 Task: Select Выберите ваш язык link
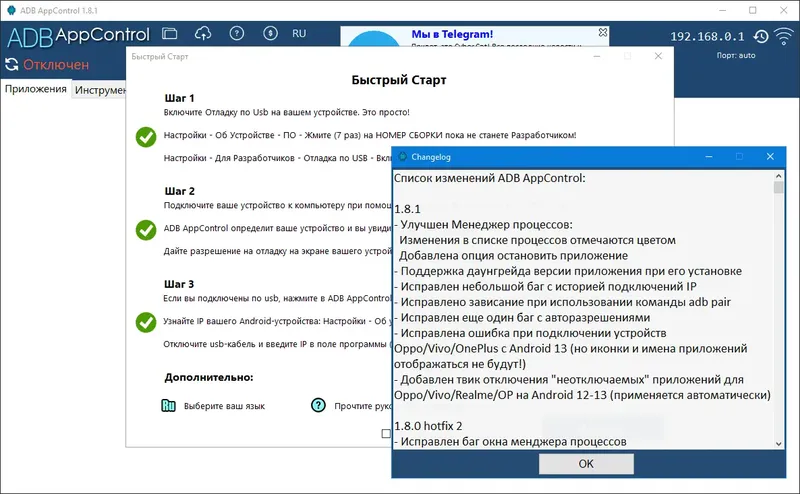[x=224, y=406]
